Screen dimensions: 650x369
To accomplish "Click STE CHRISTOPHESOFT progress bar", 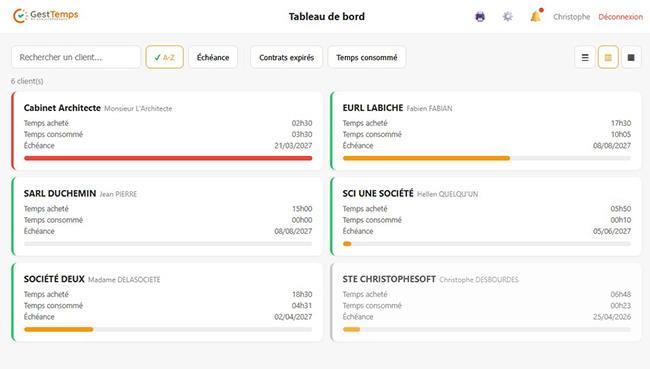I will 487,329.
